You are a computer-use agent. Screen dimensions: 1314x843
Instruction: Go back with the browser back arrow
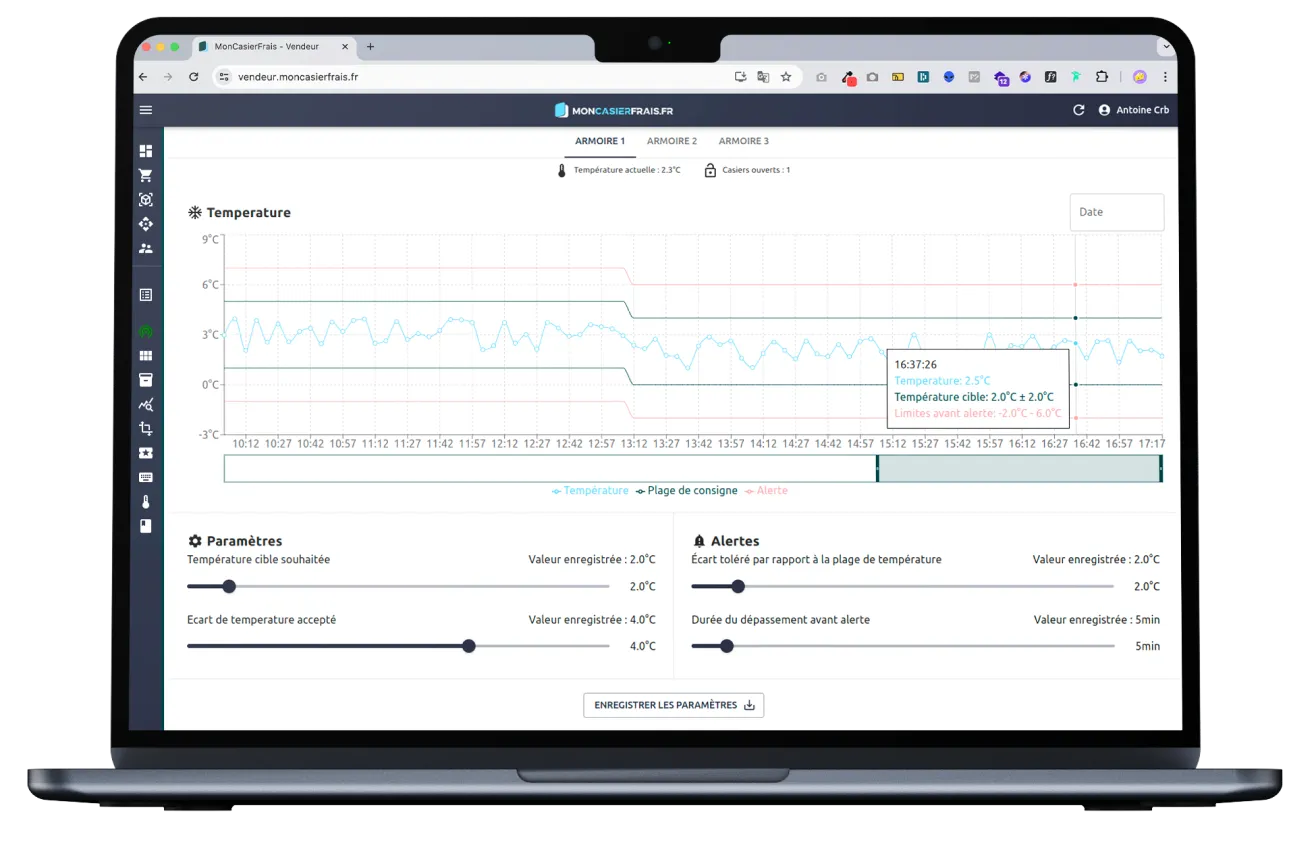point(143,77)
